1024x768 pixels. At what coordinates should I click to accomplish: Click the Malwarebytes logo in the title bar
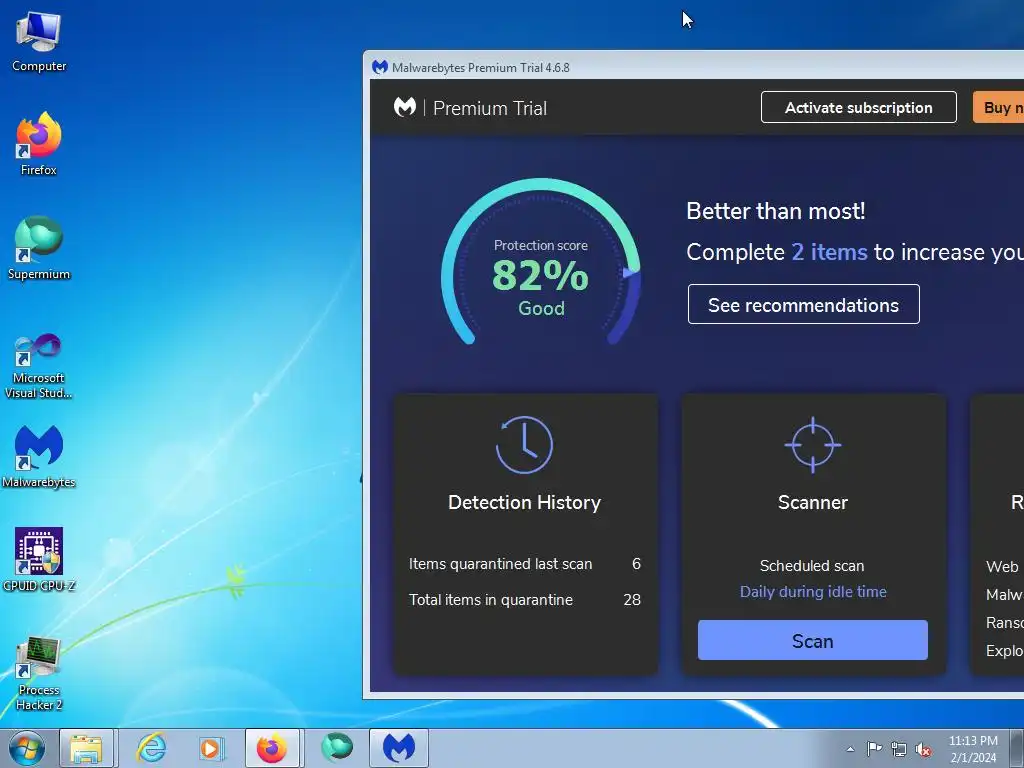(379, 67)
